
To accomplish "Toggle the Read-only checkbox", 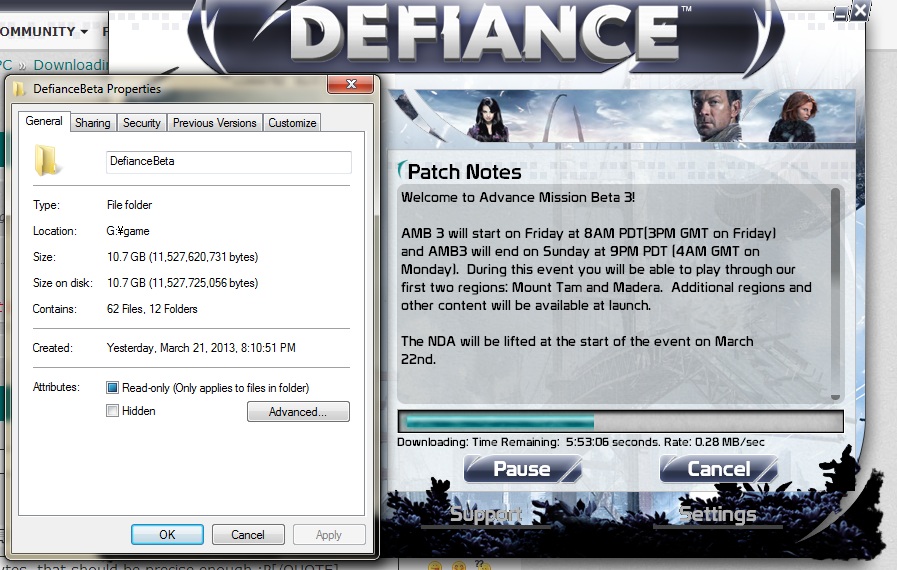I will (x=112, y=388).
